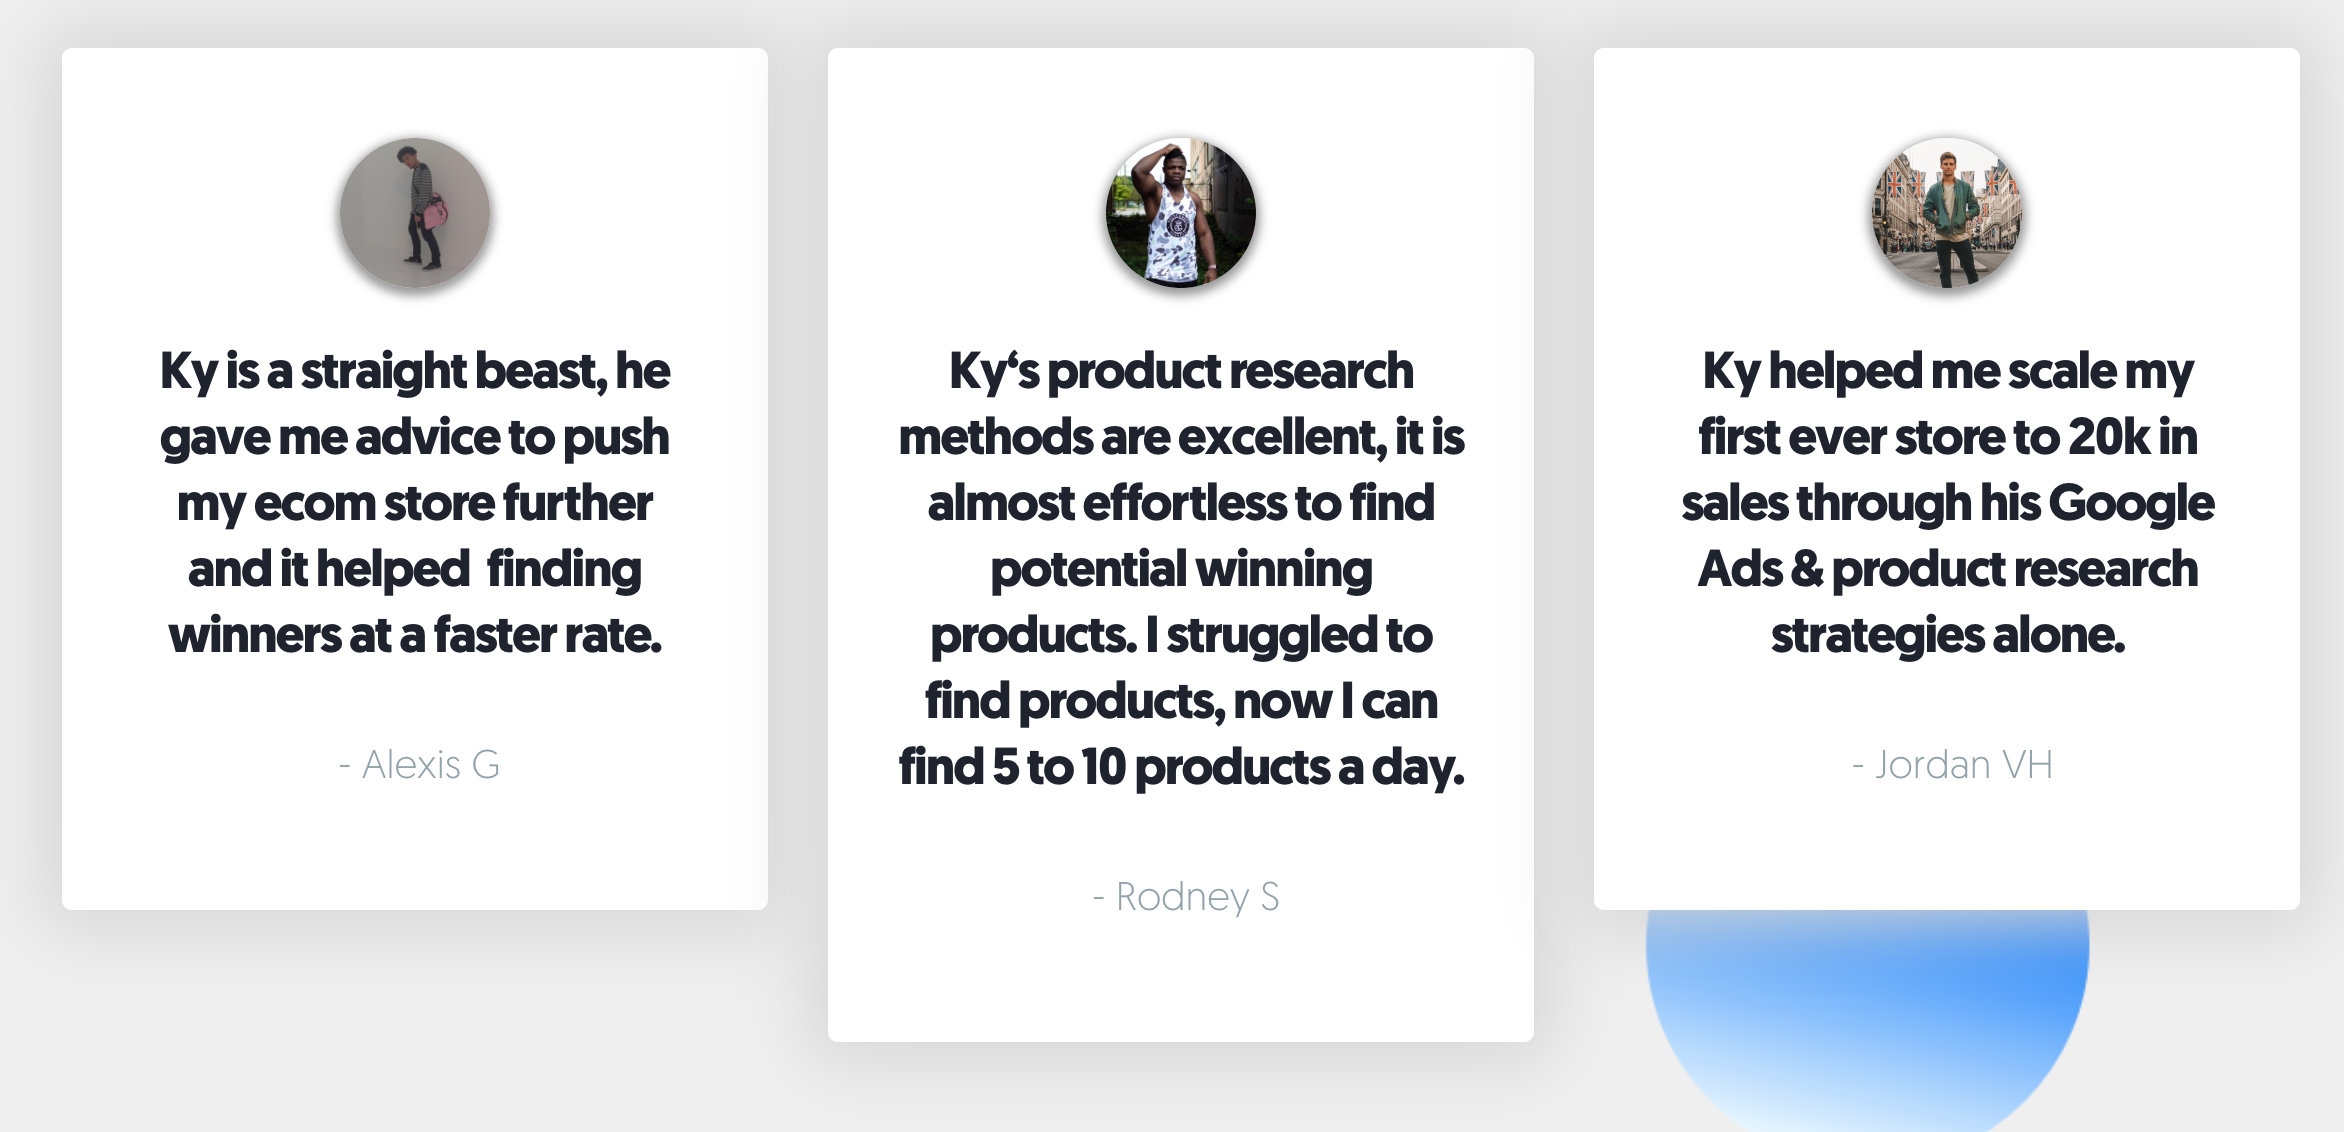The width and height of the screenshot is (2344, 1132).
Task: Click the text 'strategies alone.'
Action: tap(1947, 636)
